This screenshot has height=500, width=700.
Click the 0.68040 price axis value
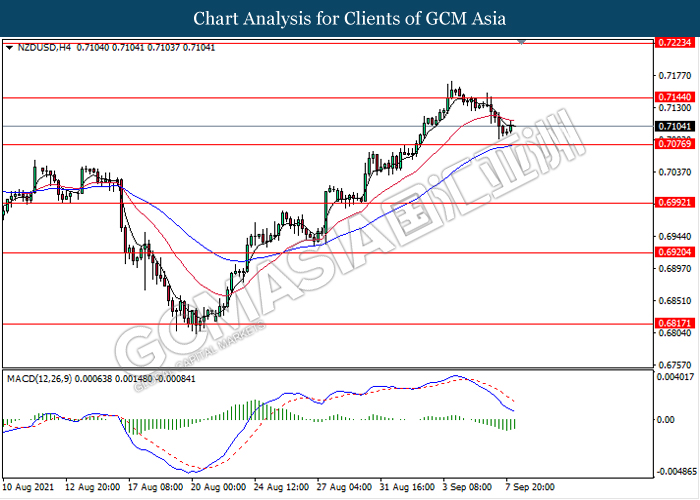point(675,333)
